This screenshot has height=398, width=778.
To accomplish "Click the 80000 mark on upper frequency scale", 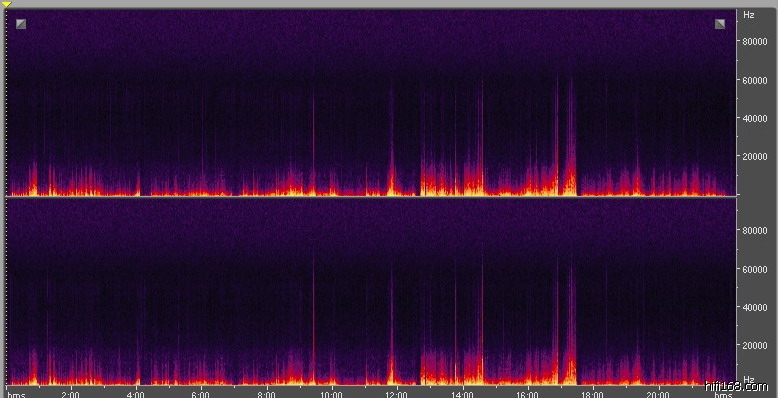I will tap(754, 41).
